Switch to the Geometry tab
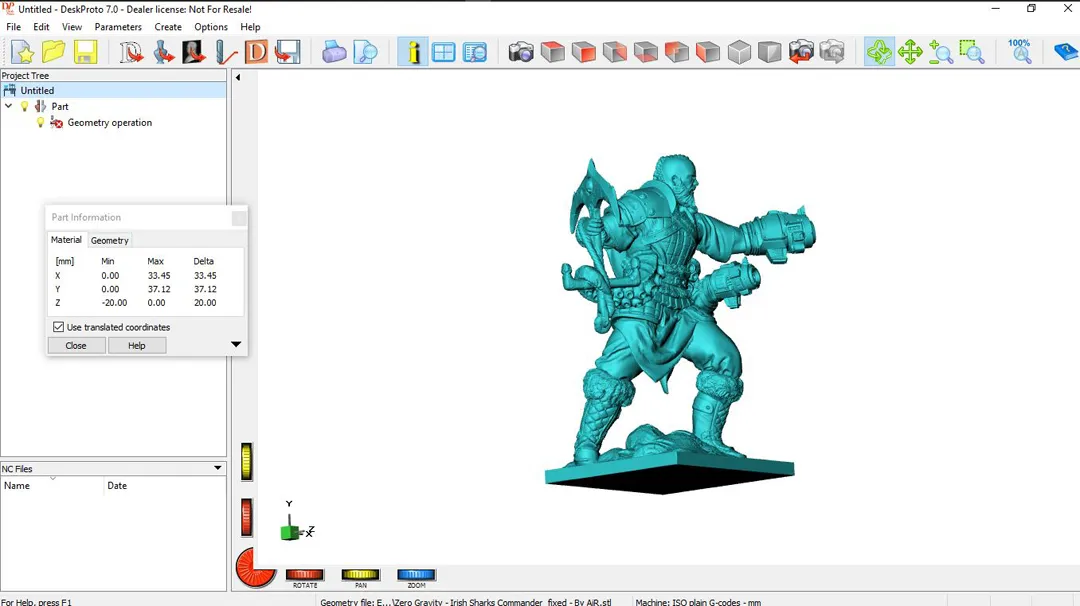The width and height of the screenshot is (1080, 606). (110, 240)
